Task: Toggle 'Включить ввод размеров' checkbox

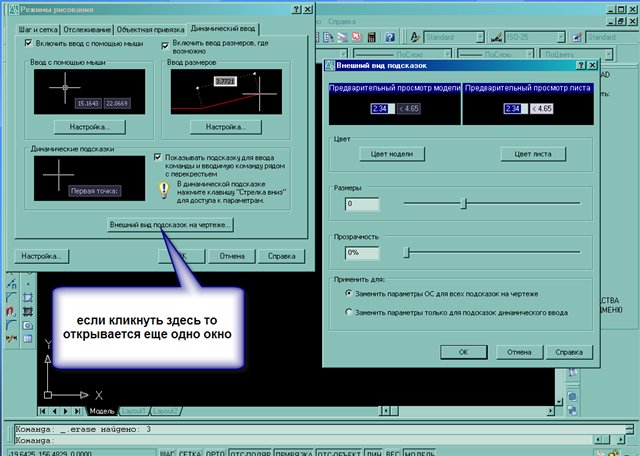Action: point(164,45)
